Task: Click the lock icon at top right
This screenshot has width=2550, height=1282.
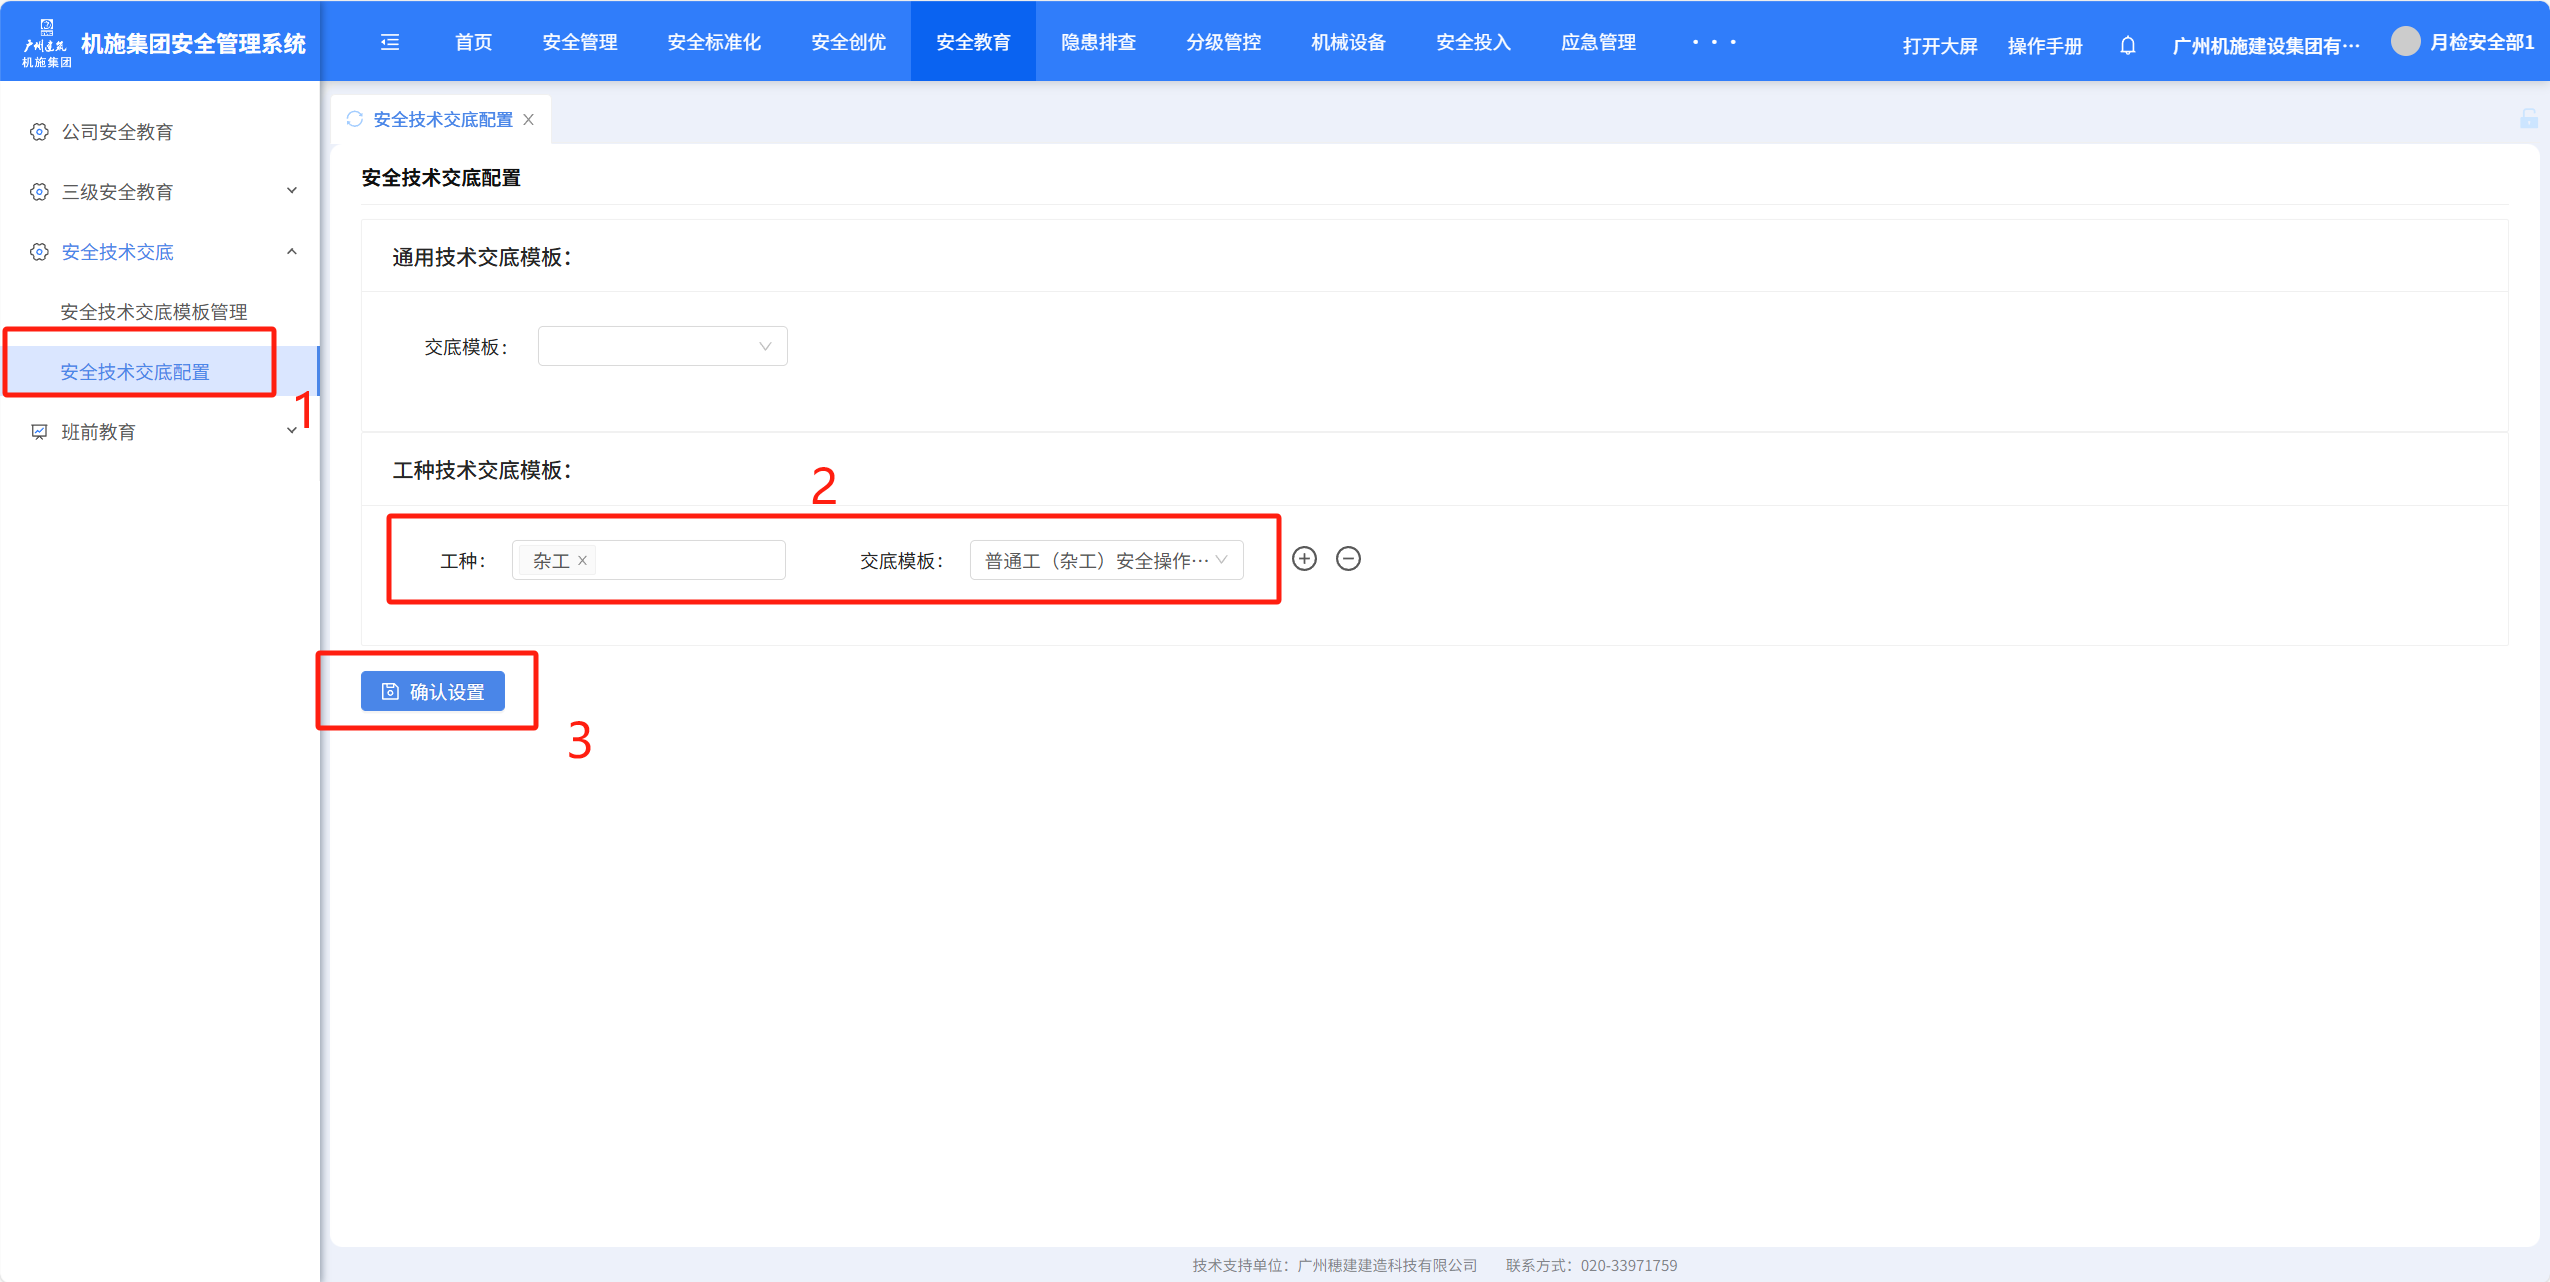Action: point(2528,119)
